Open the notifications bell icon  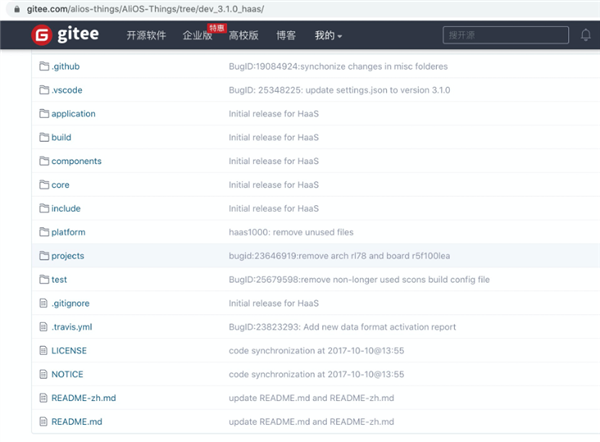click(586, 35)
